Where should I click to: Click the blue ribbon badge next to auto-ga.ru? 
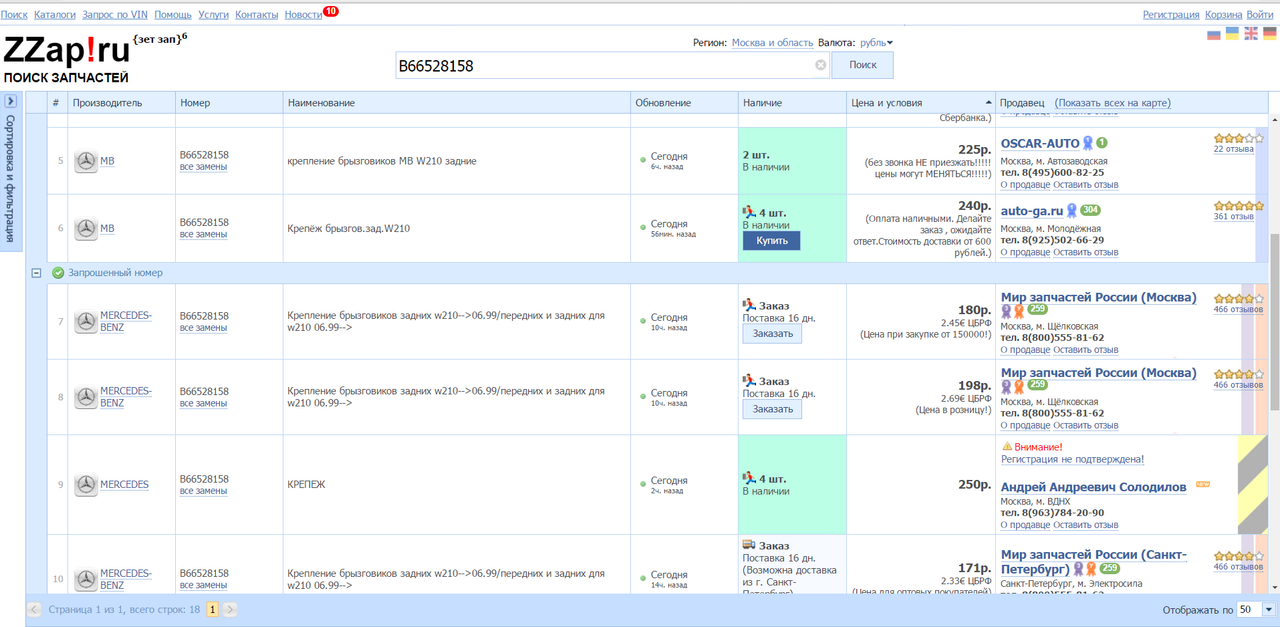coord(1071,211)
